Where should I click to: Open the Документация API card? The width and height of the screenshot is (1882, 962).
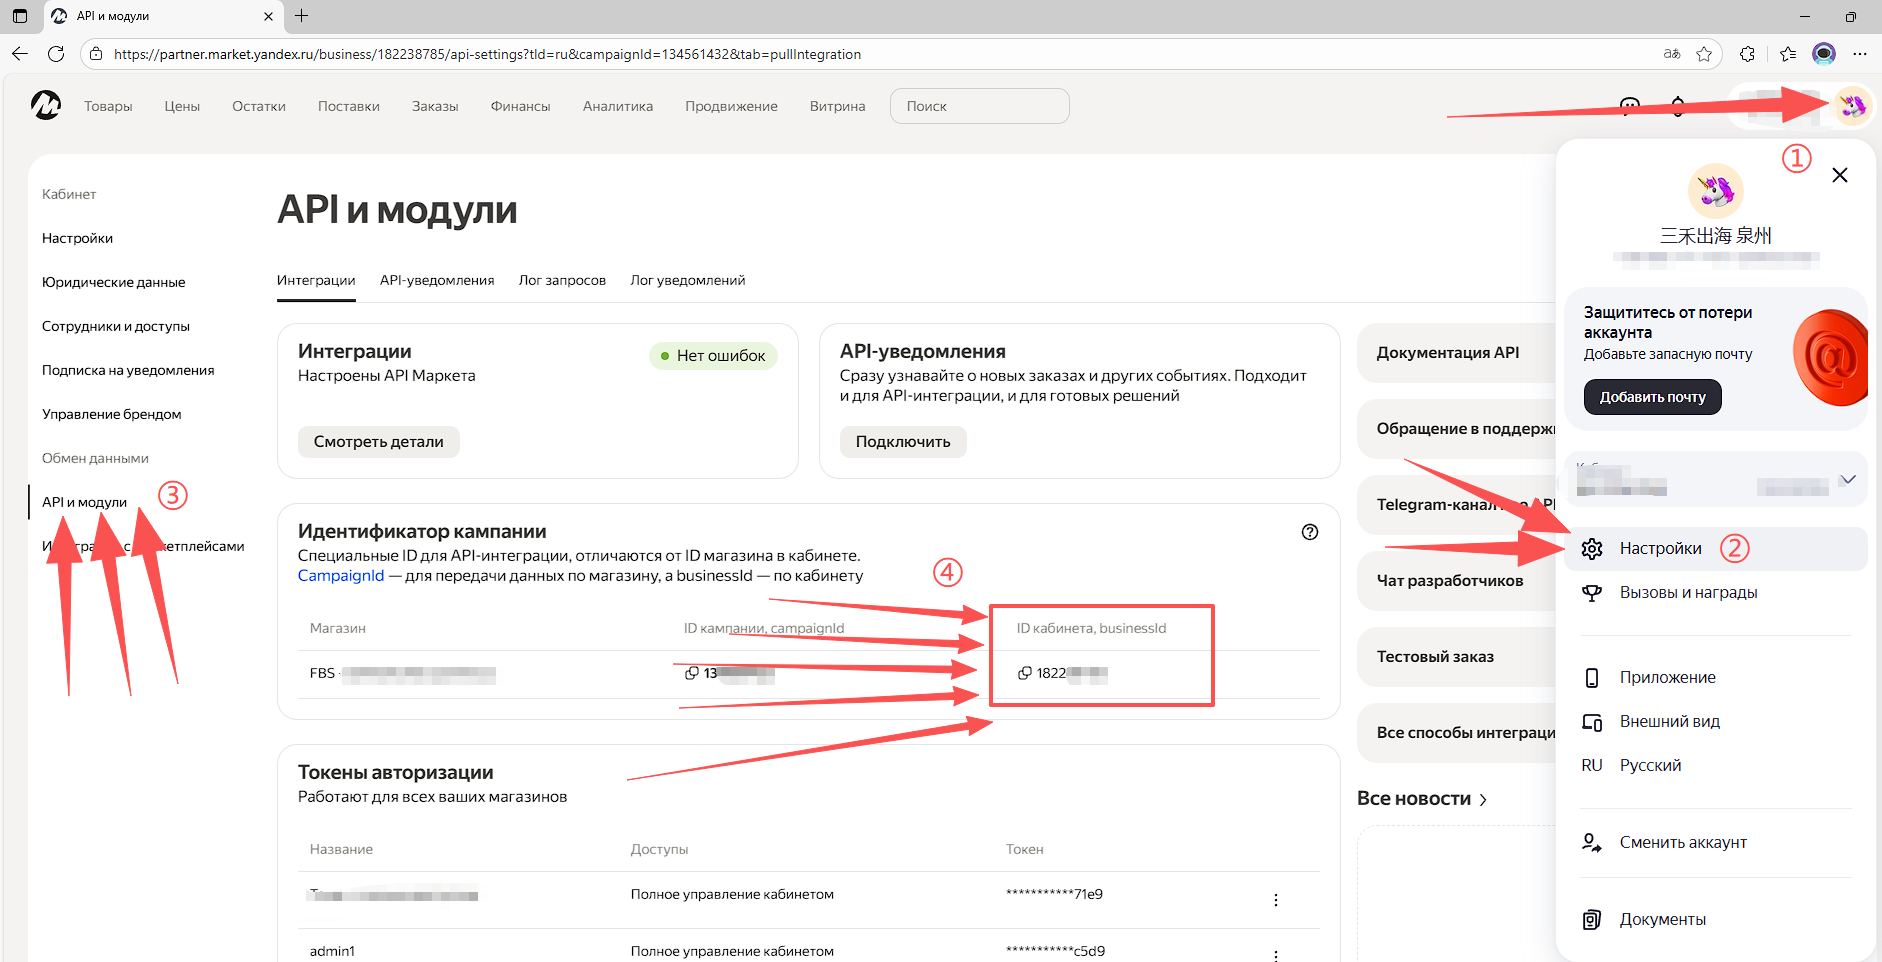pos(1457,352)
